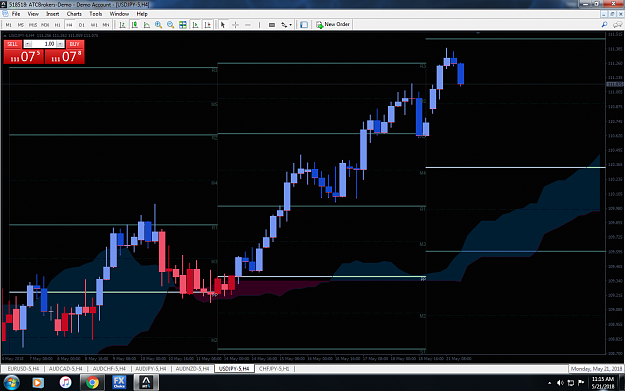Image resolution: width=625 pixels, height=391 pixels.
Task: Select the M30 timeframe button
Action: [45, 25]
